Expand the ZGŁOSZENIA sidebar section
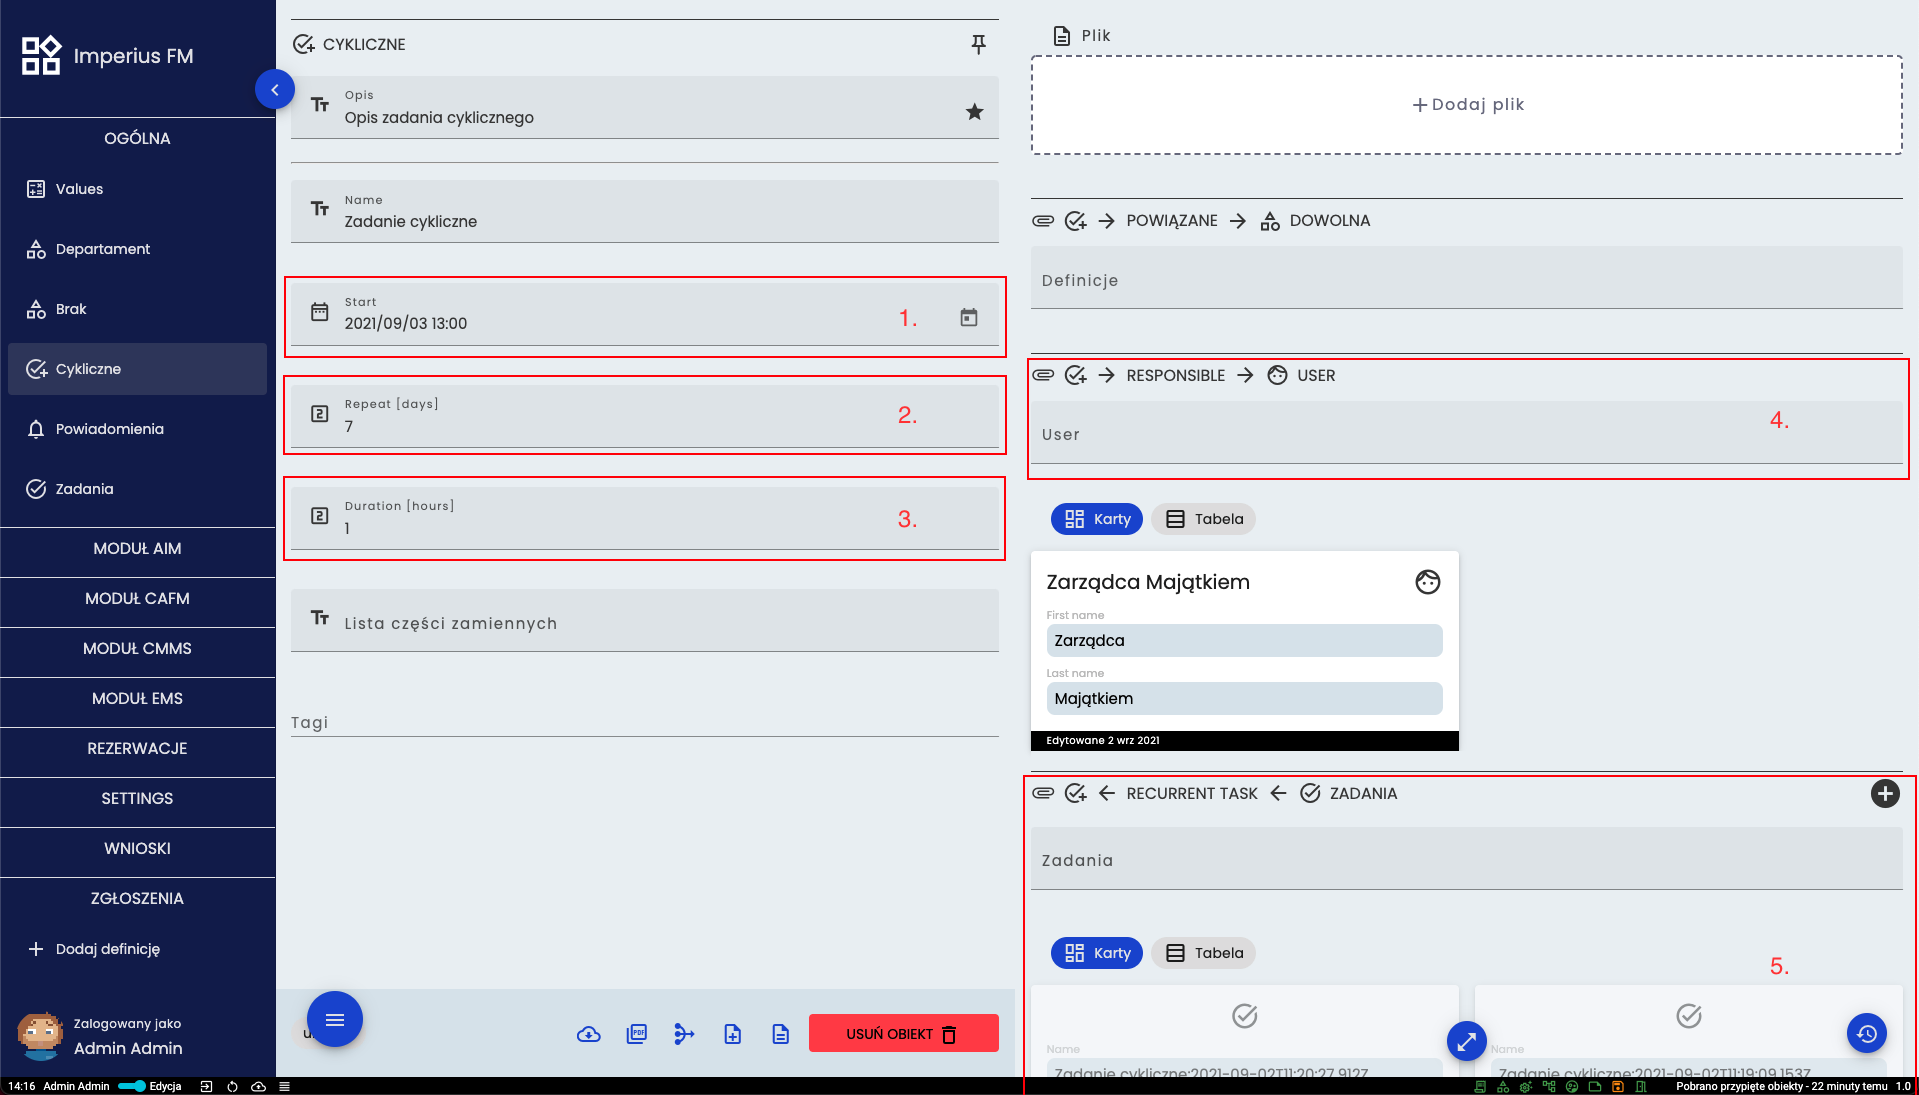Viewport: 1919px width, 1095px height. [137, 899]
